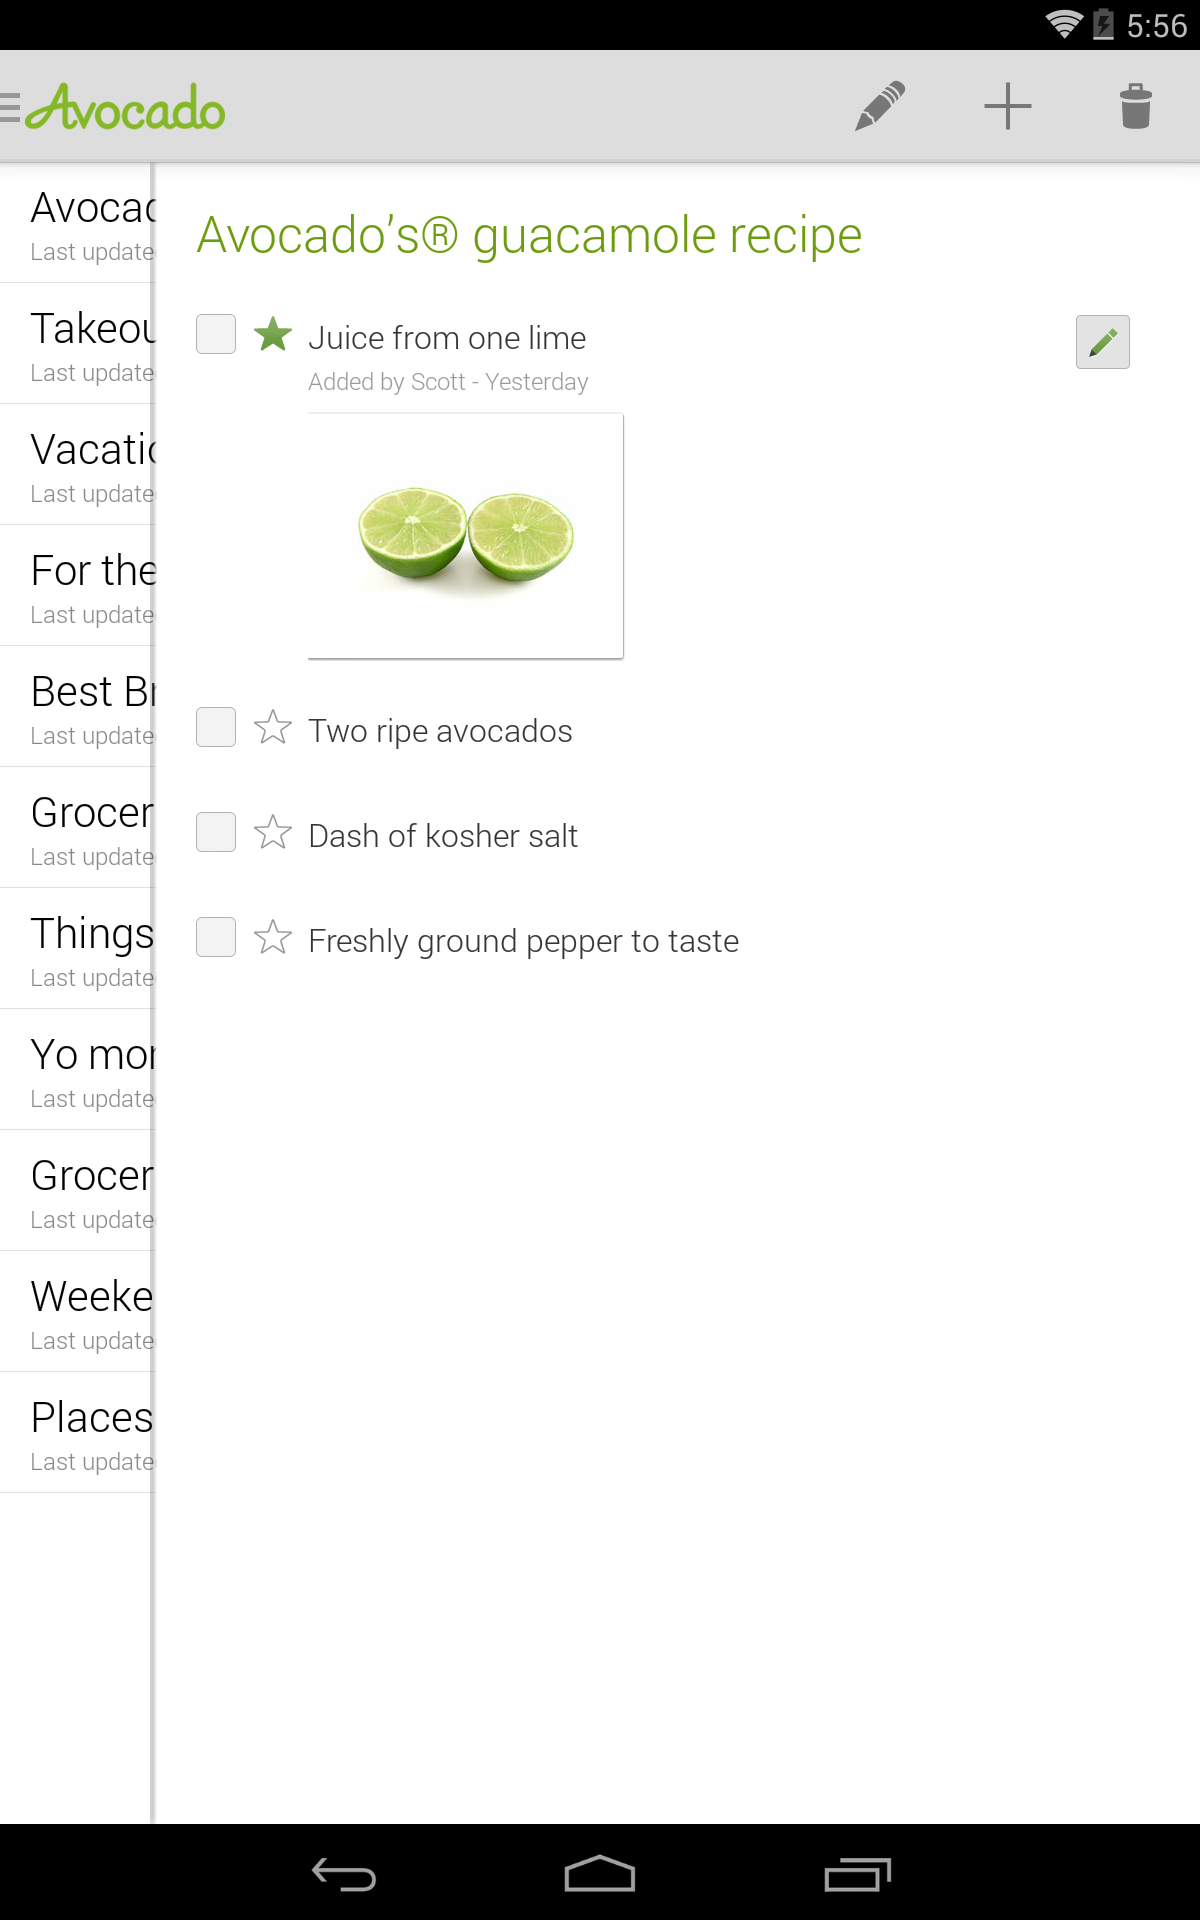Tap the trash can delete icon
1200x1920 pixels.
1135,106
